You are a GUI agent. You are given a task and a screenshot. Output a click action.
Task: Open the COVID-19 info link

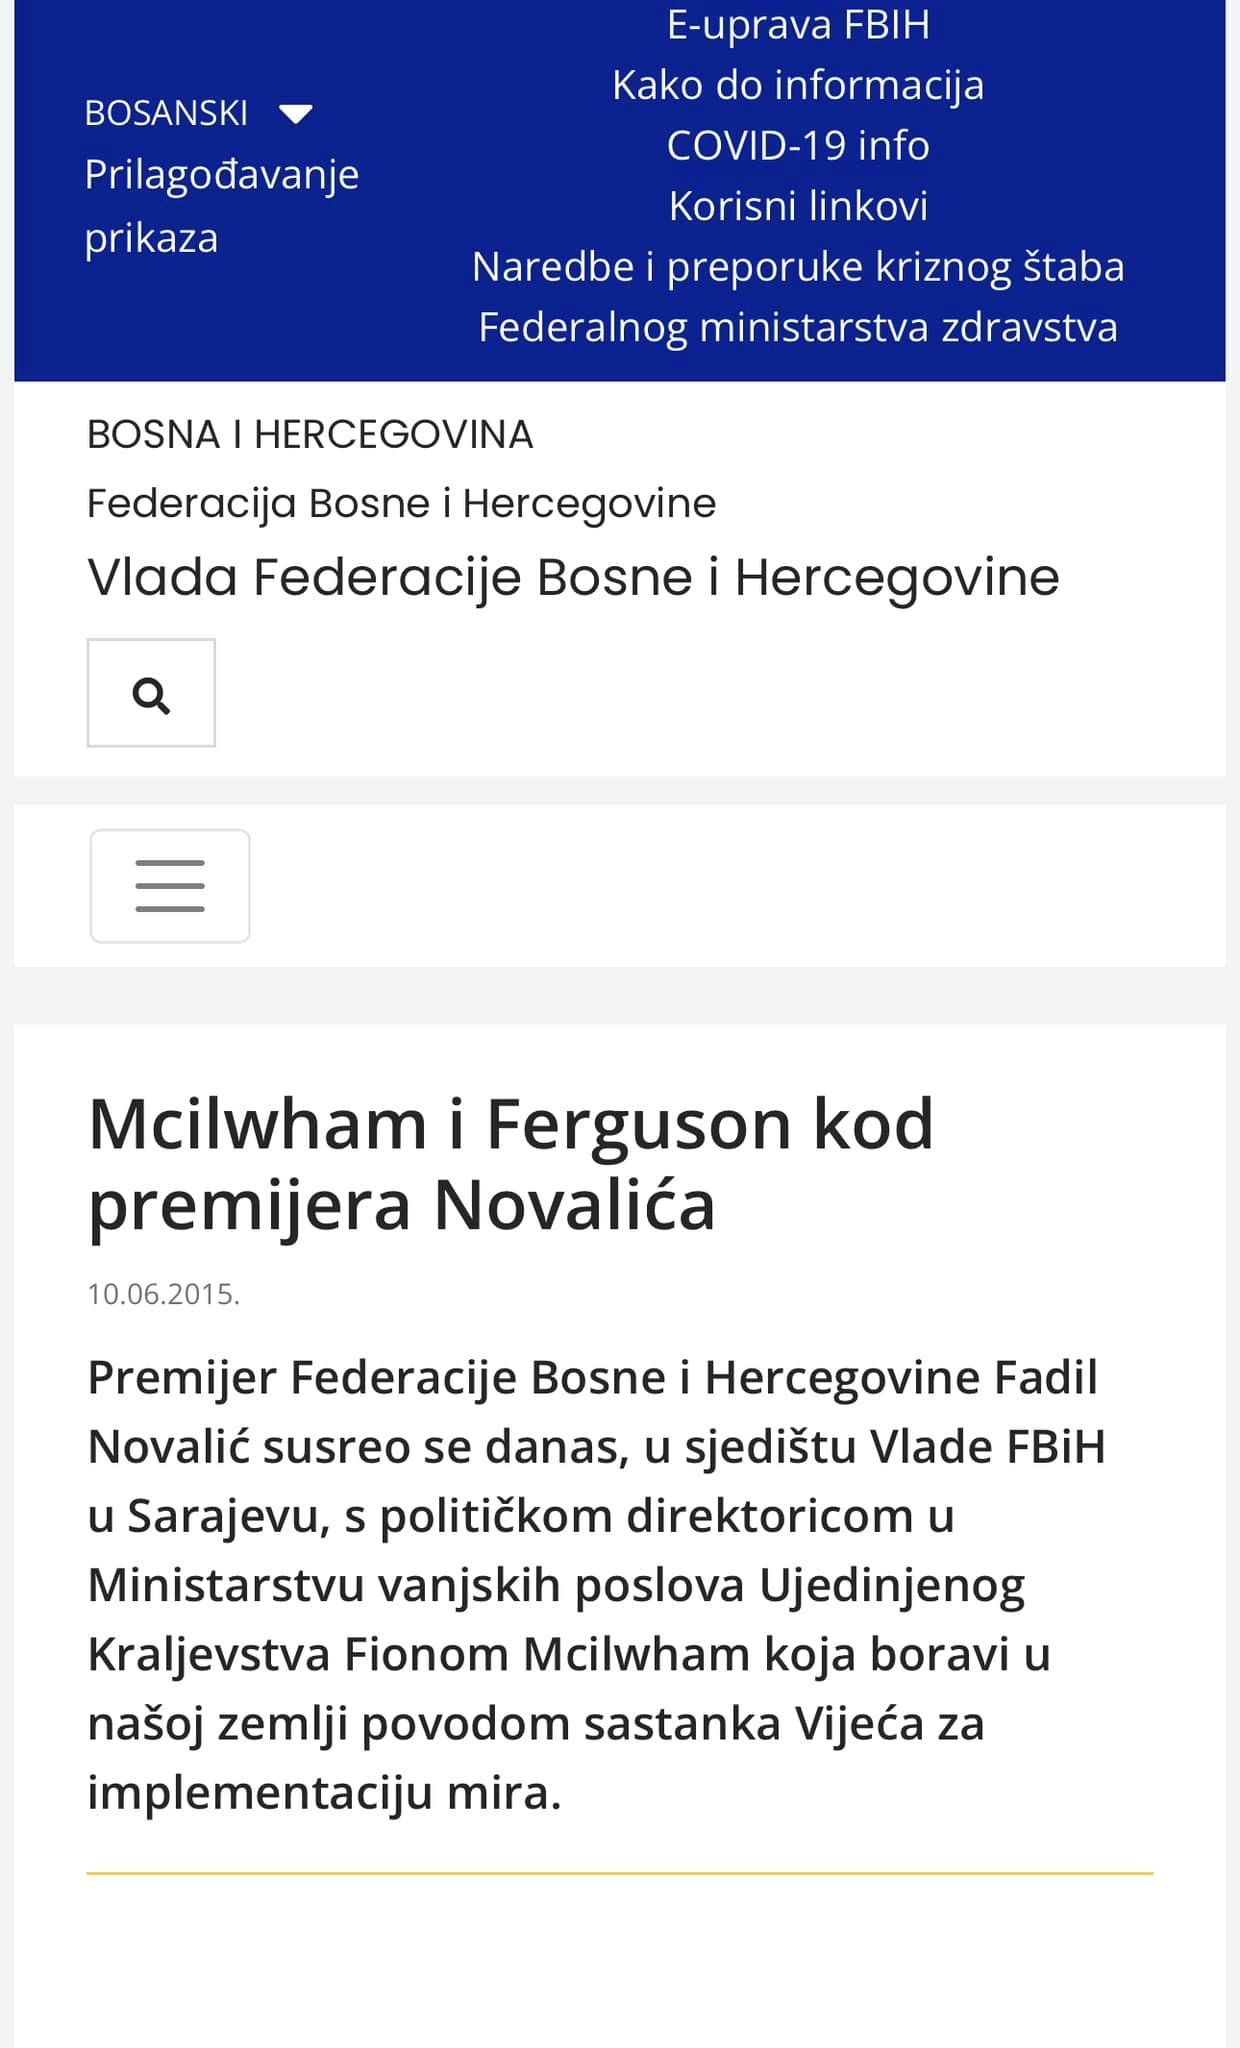tap(798, 146)
